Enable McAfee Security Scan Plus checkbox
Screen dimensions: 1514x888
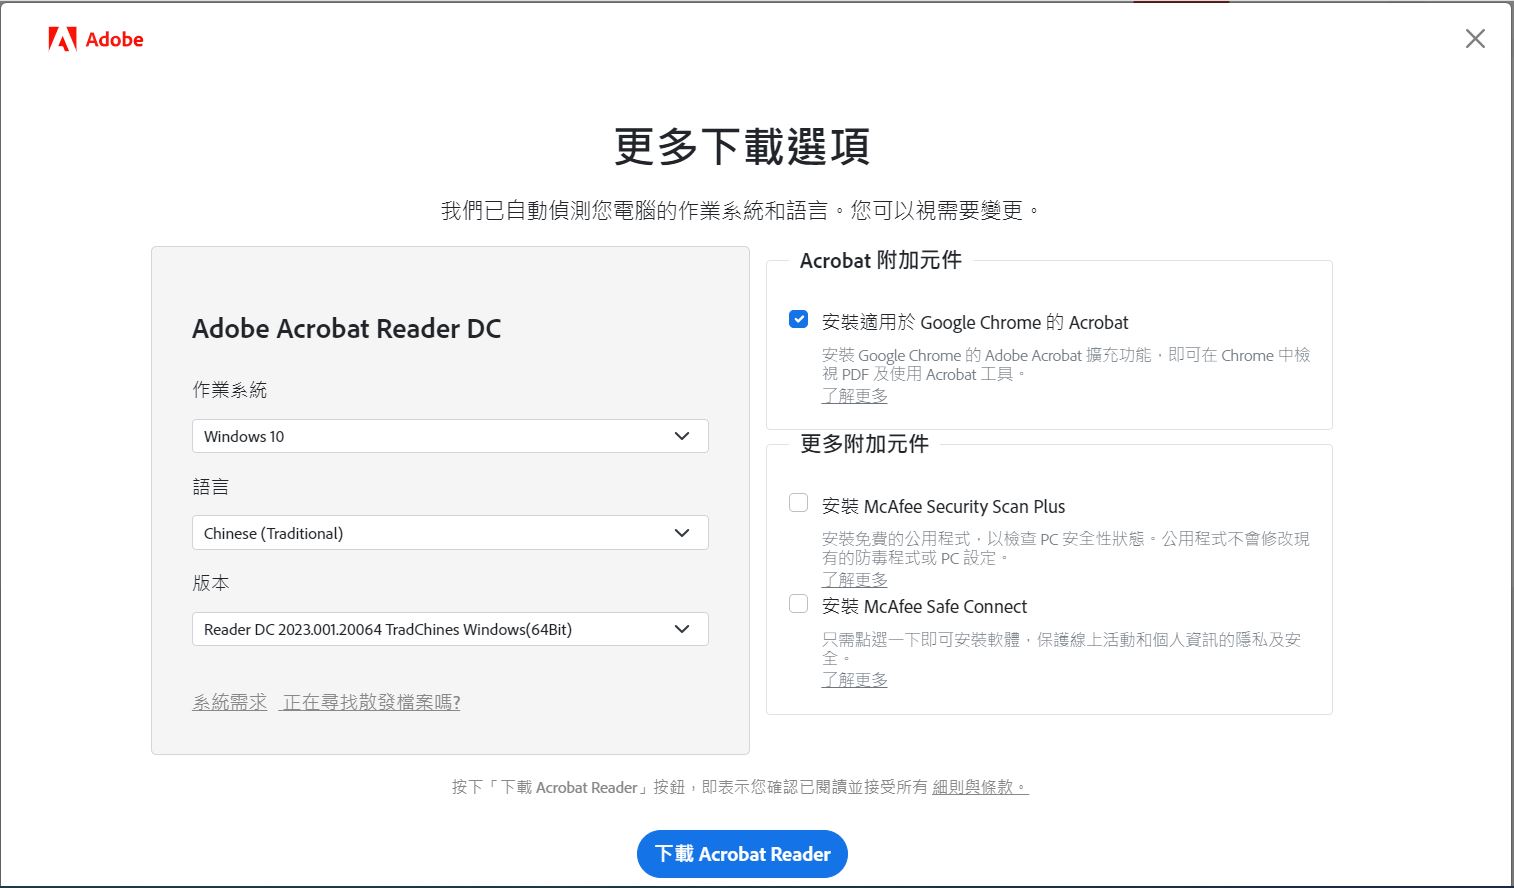798,502
